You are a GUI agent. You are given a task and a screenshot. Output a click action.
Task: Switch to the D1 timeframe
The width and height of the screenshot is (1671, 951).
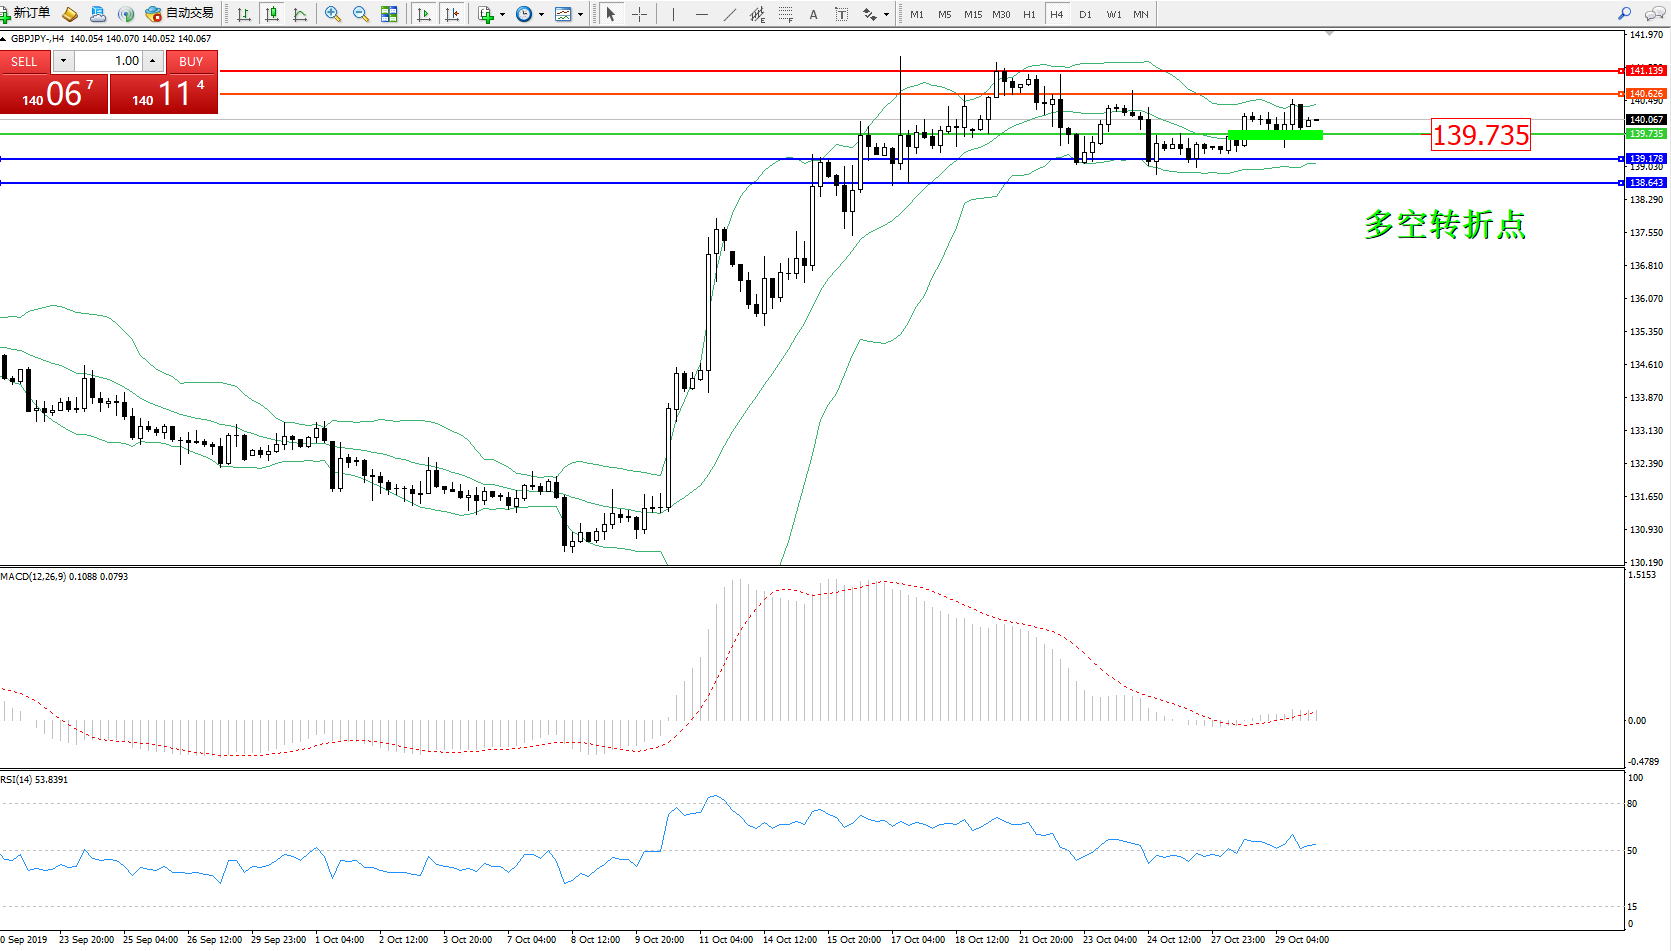click(x=1085, y=14)
